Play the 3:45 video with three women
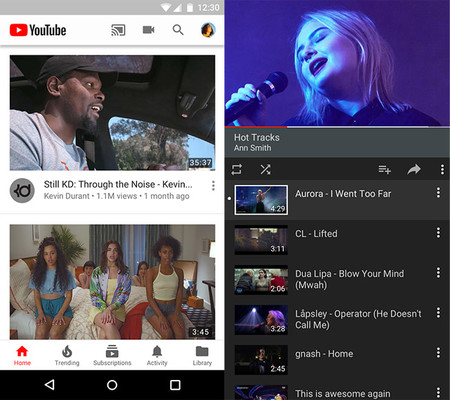This screenshot has width=450, height=400. point(112,282)
